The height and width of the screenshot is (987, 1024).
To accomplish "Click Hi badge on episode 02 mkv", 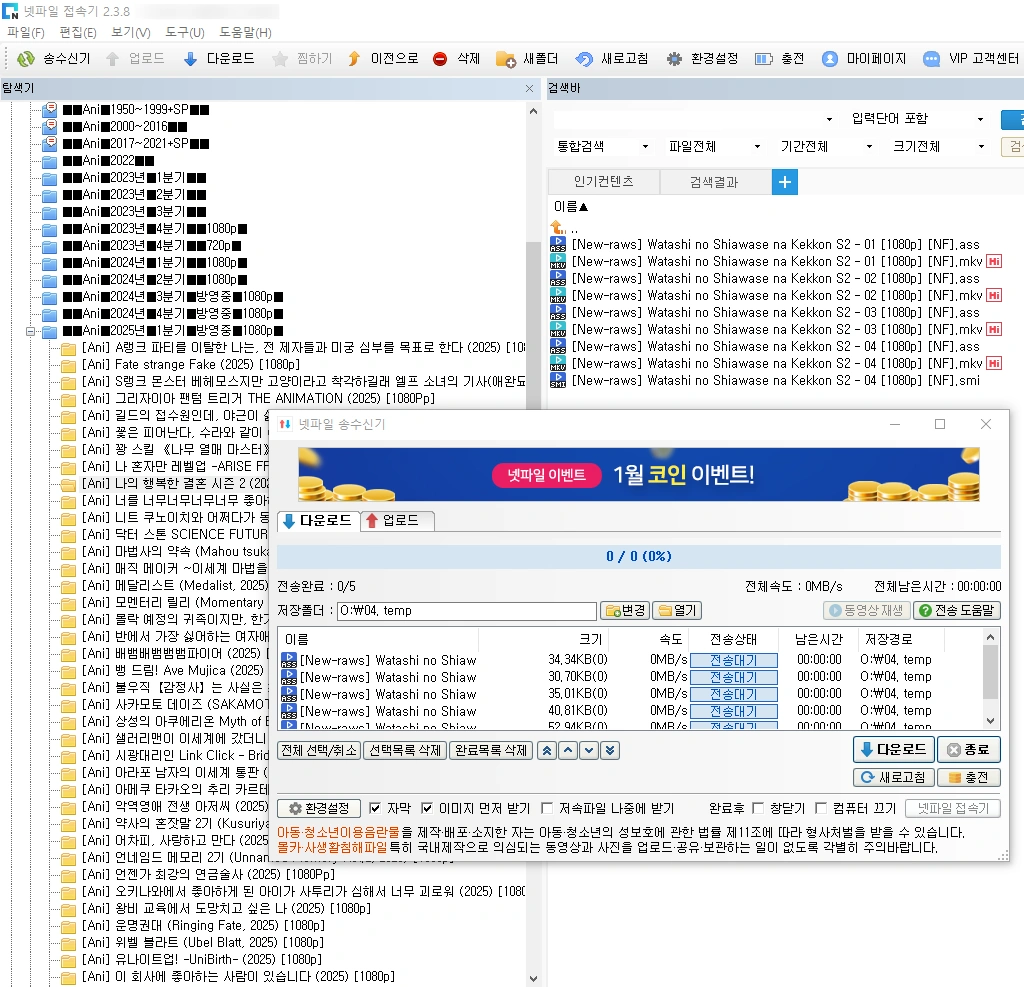I will pos(994,295).
